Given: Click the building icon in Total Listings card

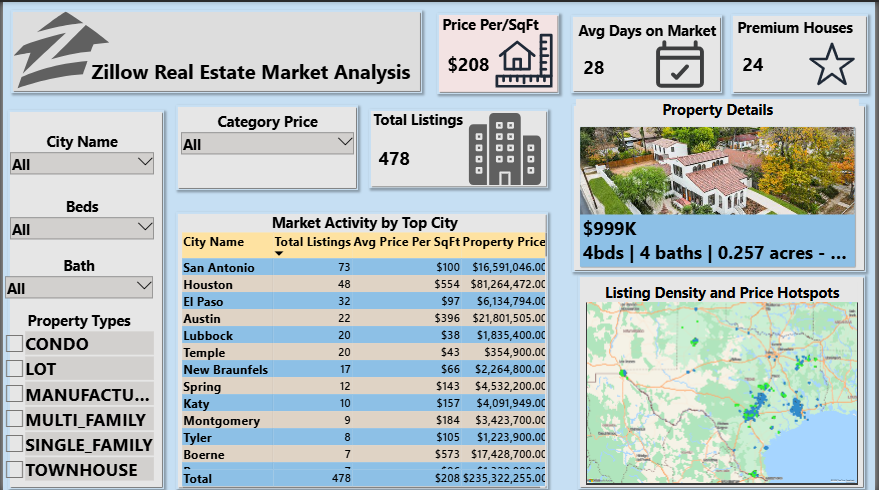Looking at the screenshot, I should (505, 150).
